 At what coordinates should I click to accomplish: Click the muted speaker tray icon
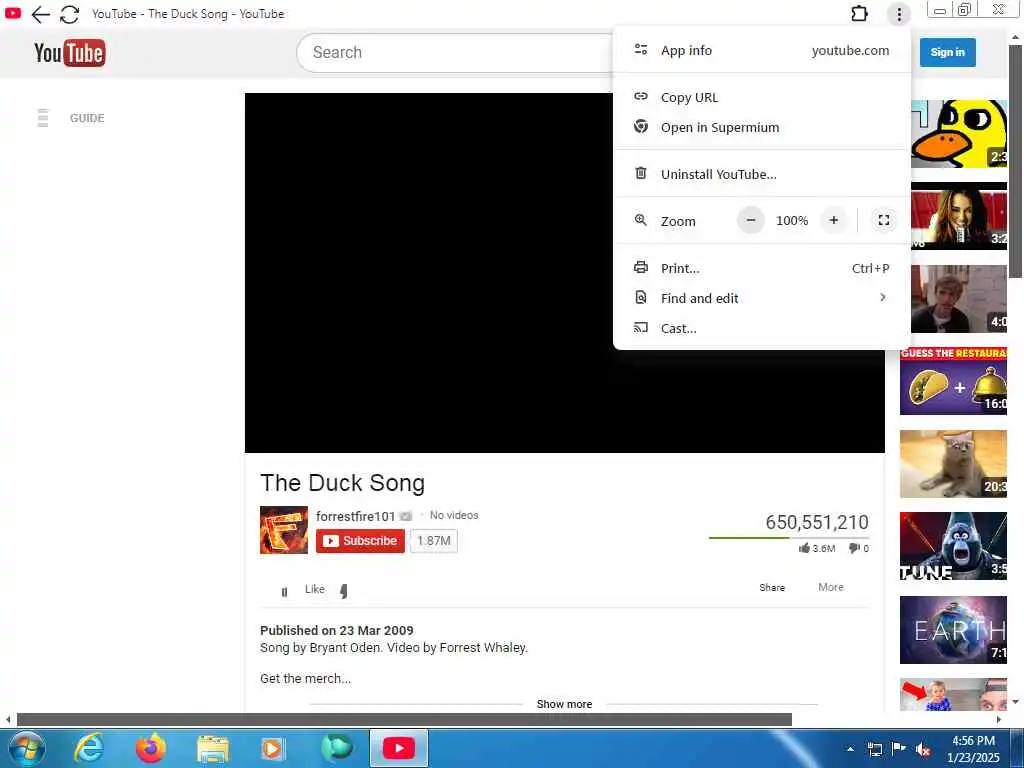923,750
